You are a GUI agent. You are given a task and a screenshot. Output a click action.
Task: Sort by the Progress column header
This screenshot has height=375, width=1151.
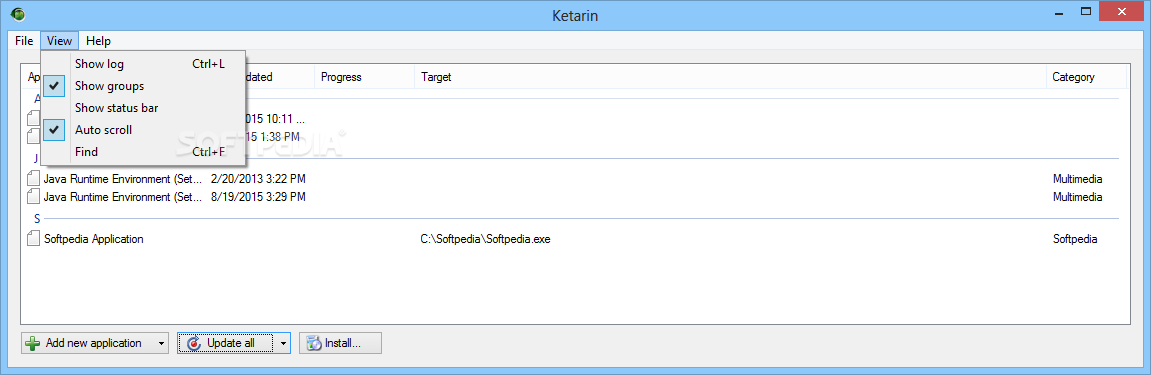point(365,77)
